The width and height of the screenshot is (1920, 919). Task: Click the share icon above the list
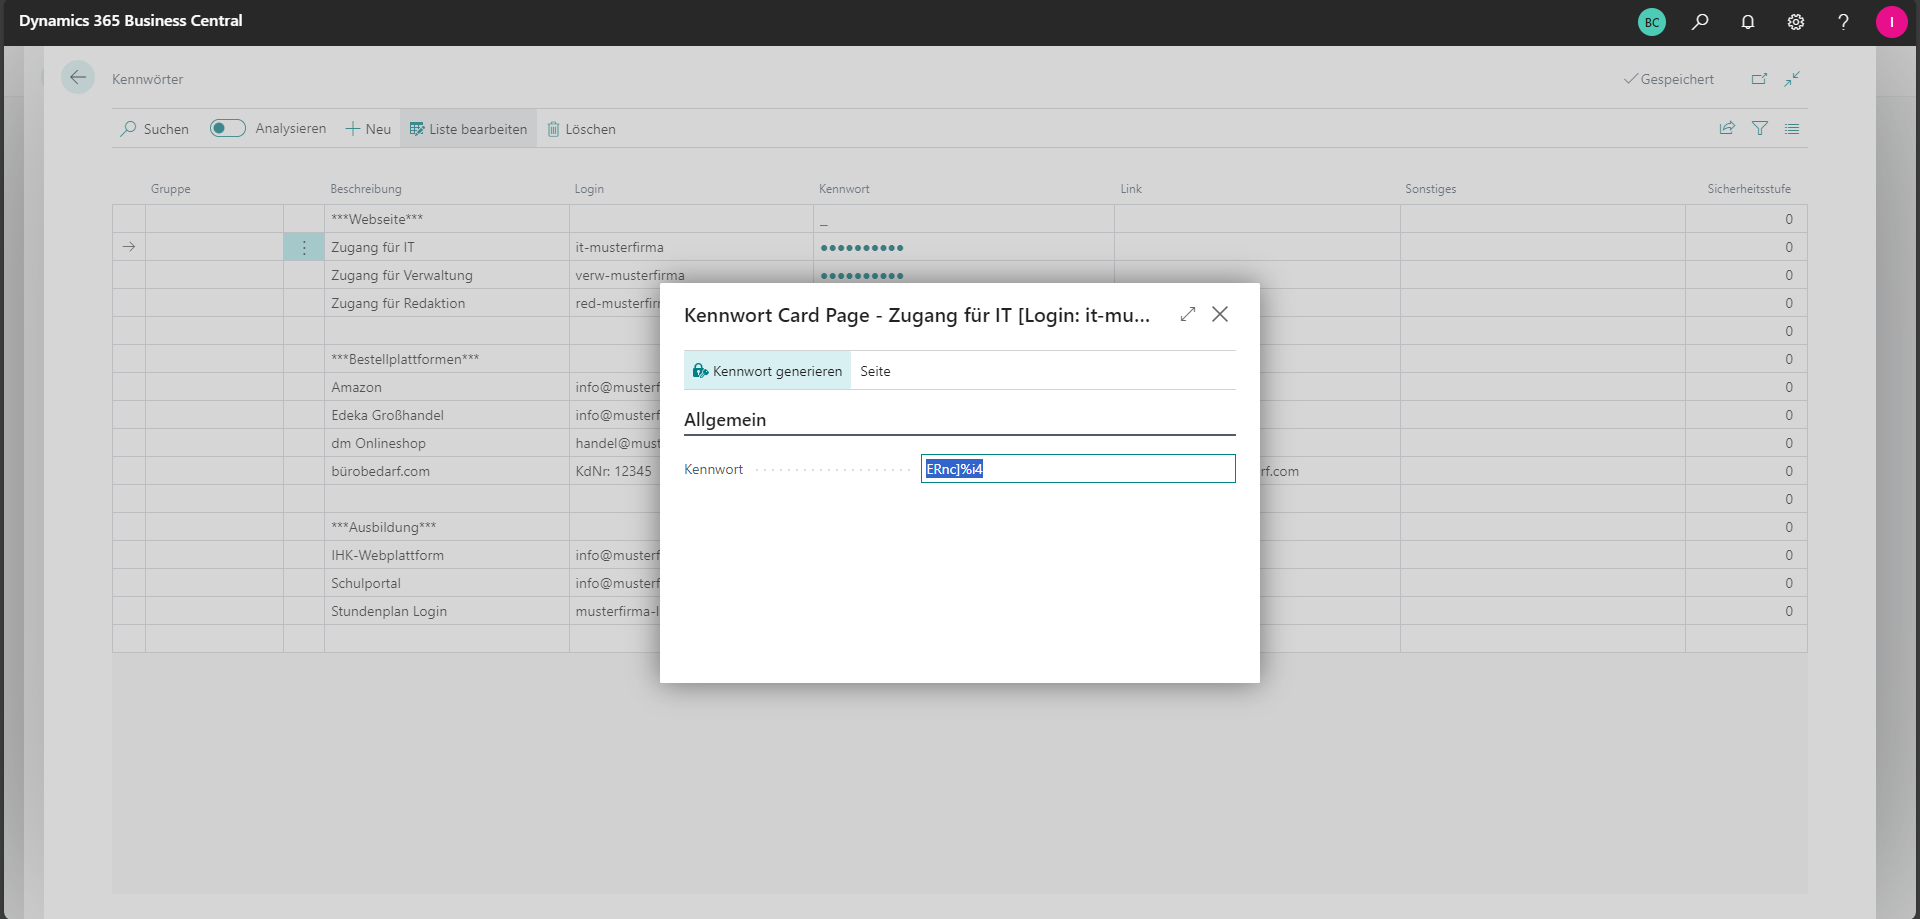point(1727,128)
